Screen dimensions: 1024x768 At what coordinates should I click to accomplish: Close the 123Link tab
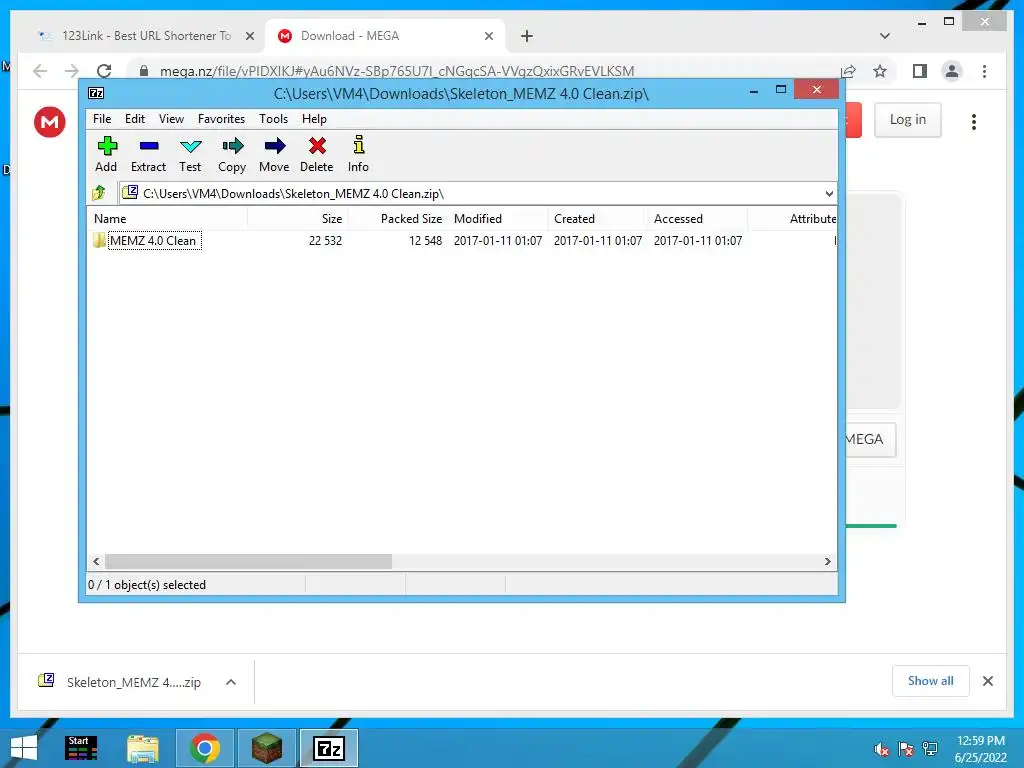(250, 36)
